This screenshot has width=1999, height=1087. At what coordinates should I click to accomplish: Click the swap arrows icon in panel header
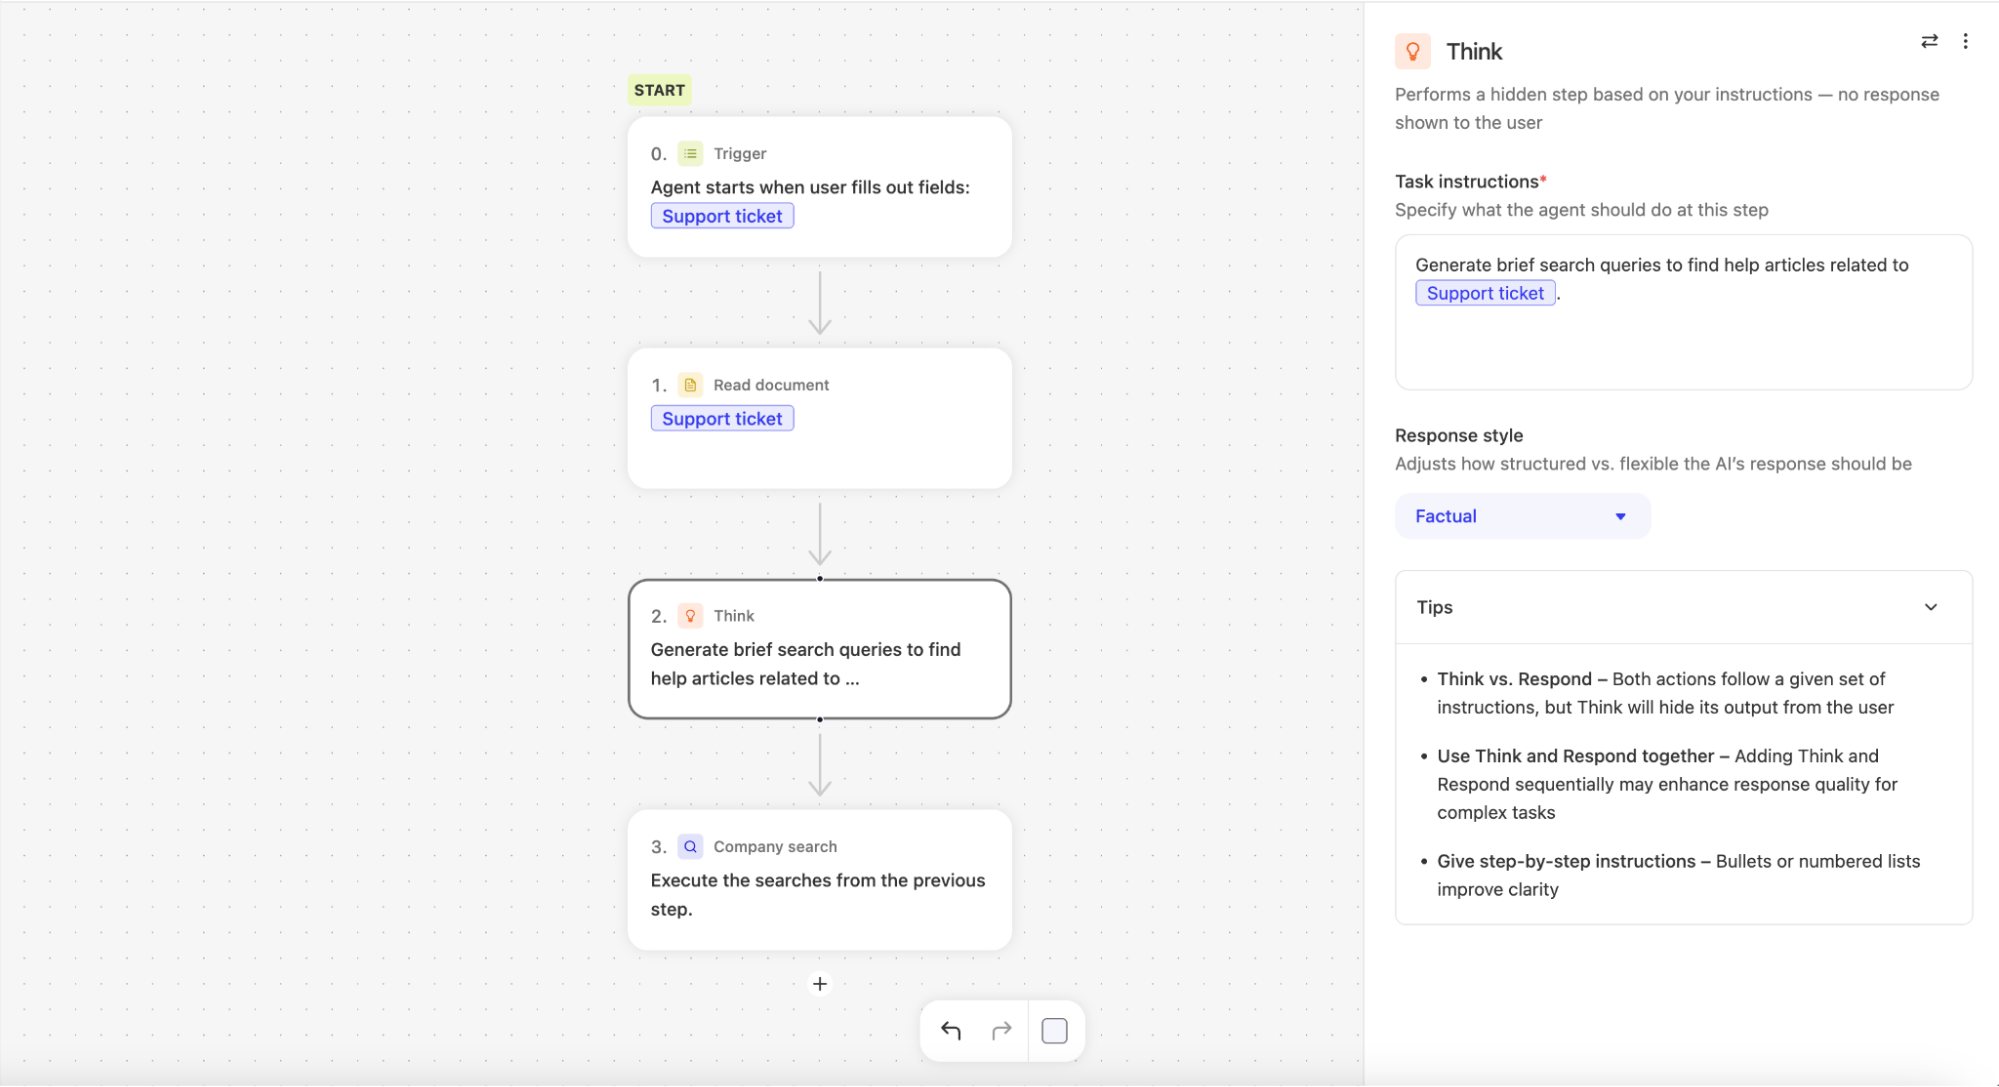[1929, 41]
